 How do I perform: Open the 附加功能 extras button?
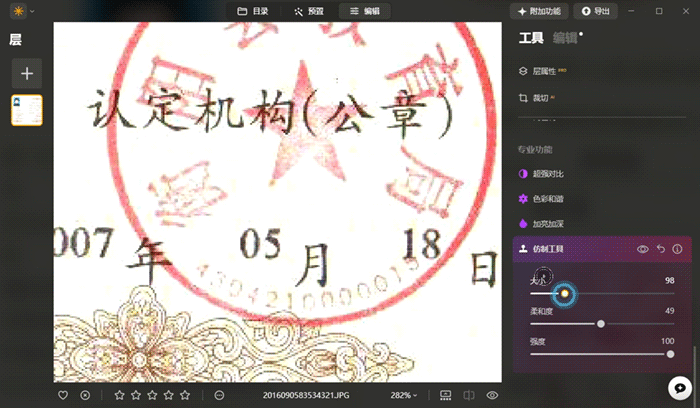[539, 11]
